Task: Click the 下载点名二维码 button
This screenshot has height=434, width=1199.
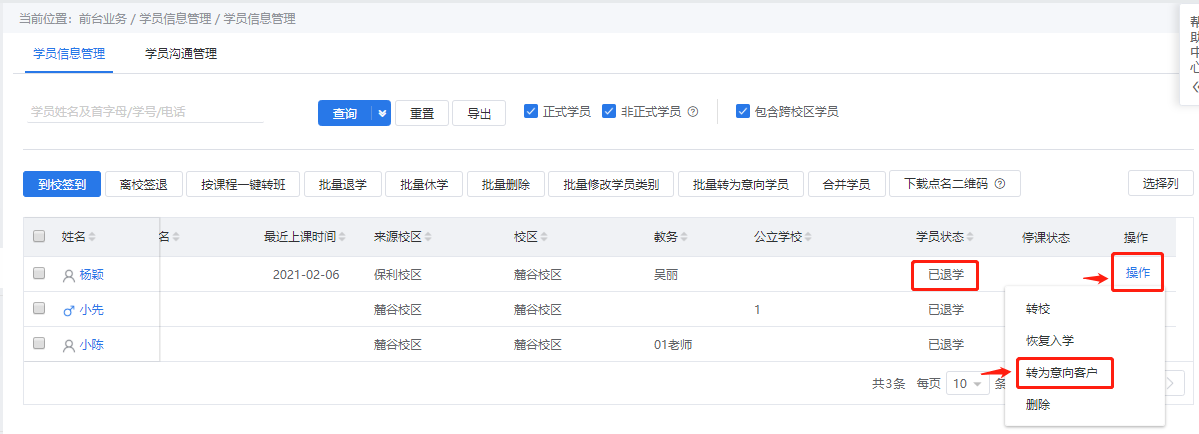Action: (x=955, y=184)
